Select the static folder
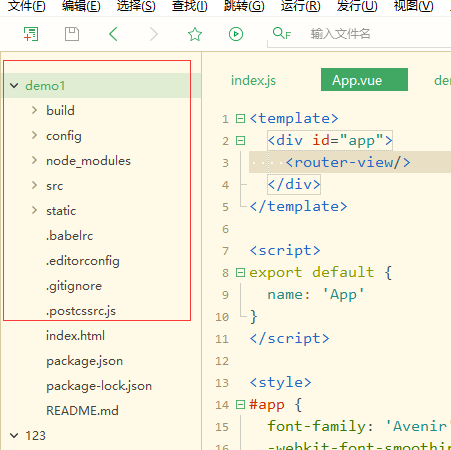 pos(61,211)
